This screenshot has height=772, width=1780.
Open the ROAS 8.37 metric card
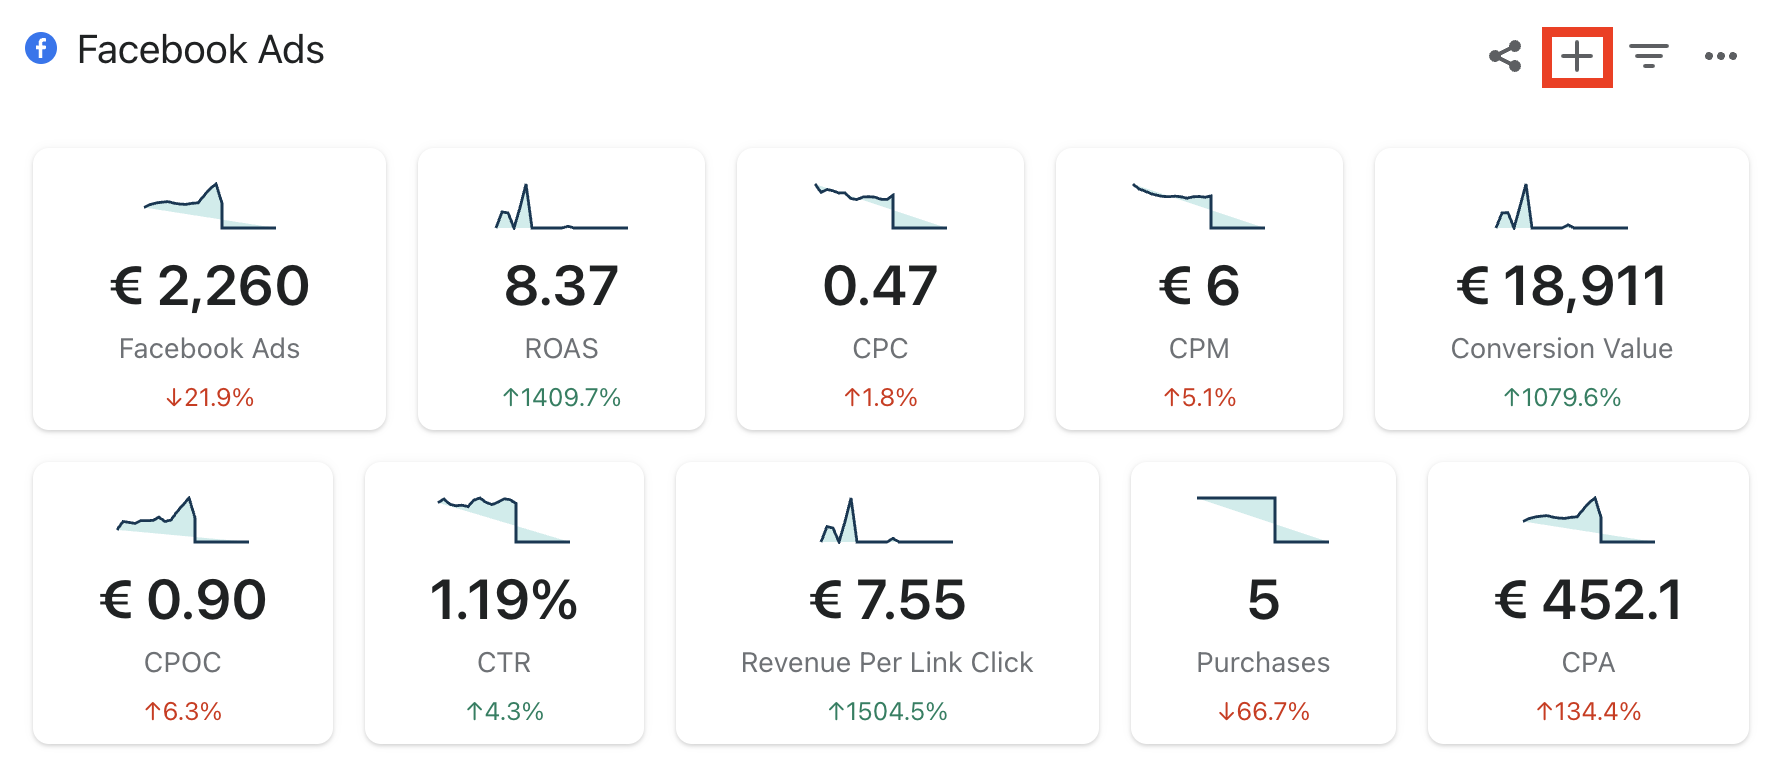tap(561, 289)
